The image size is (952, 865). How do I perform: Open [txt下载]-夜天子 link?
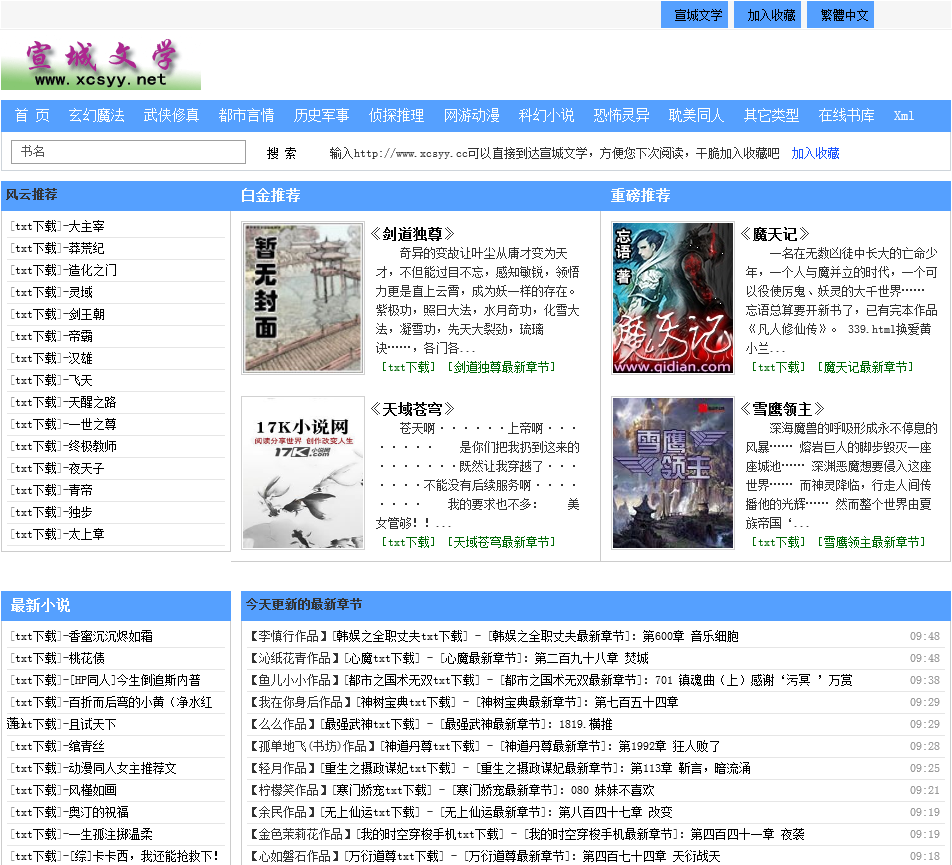[x=57, y=468]
